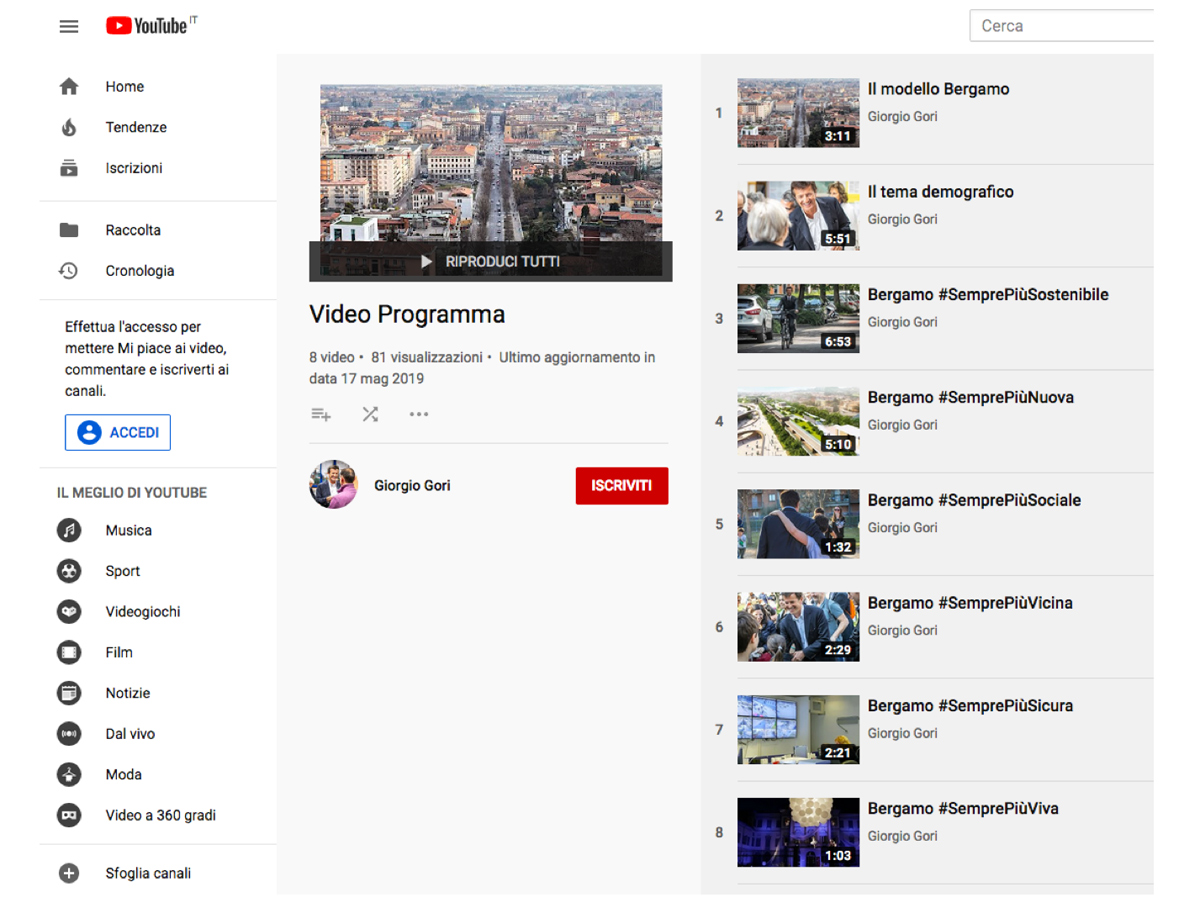Open thumbnail of Il modello Bergamo

(x=798, y=113)
